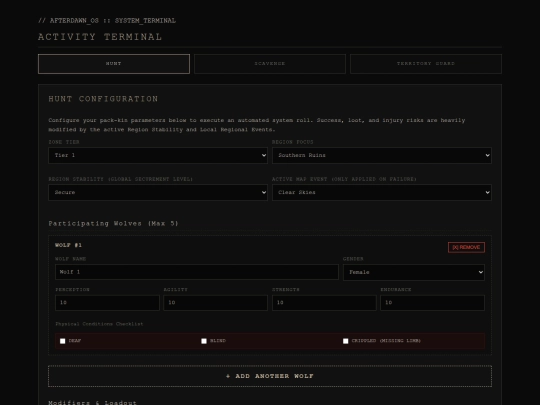Click the Perception value field
Viewport: 540px width, 405px height.
tap(107, 303)
